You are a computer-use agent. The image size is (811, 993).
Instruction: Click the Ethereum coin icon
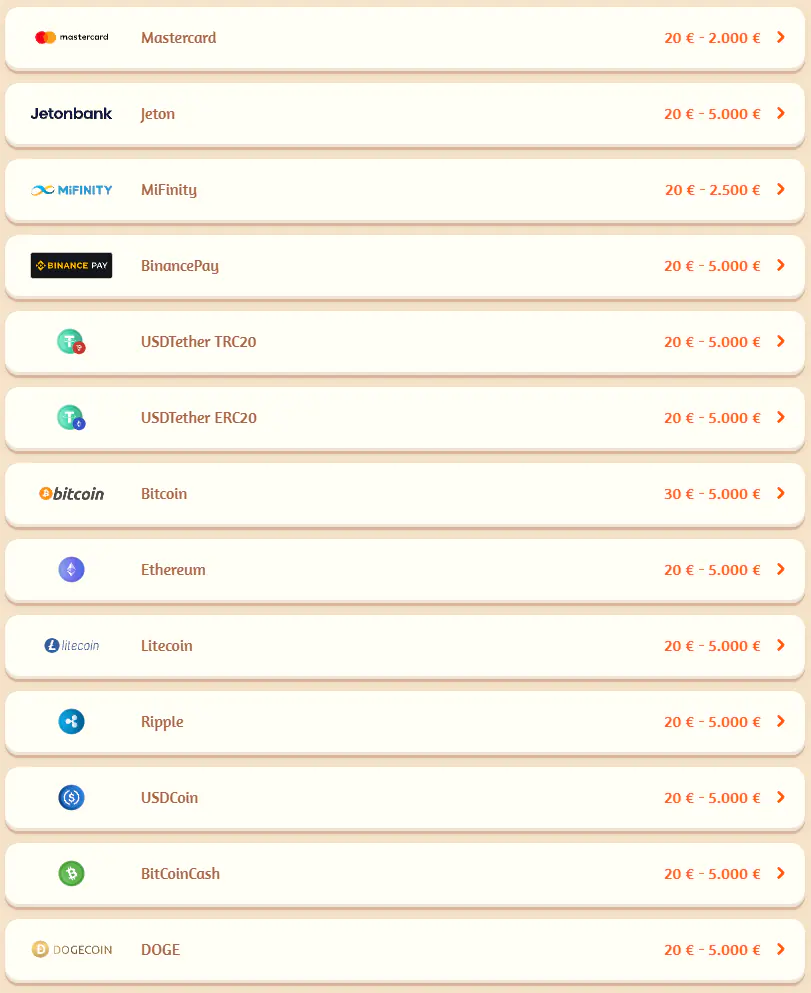(71, 570)
